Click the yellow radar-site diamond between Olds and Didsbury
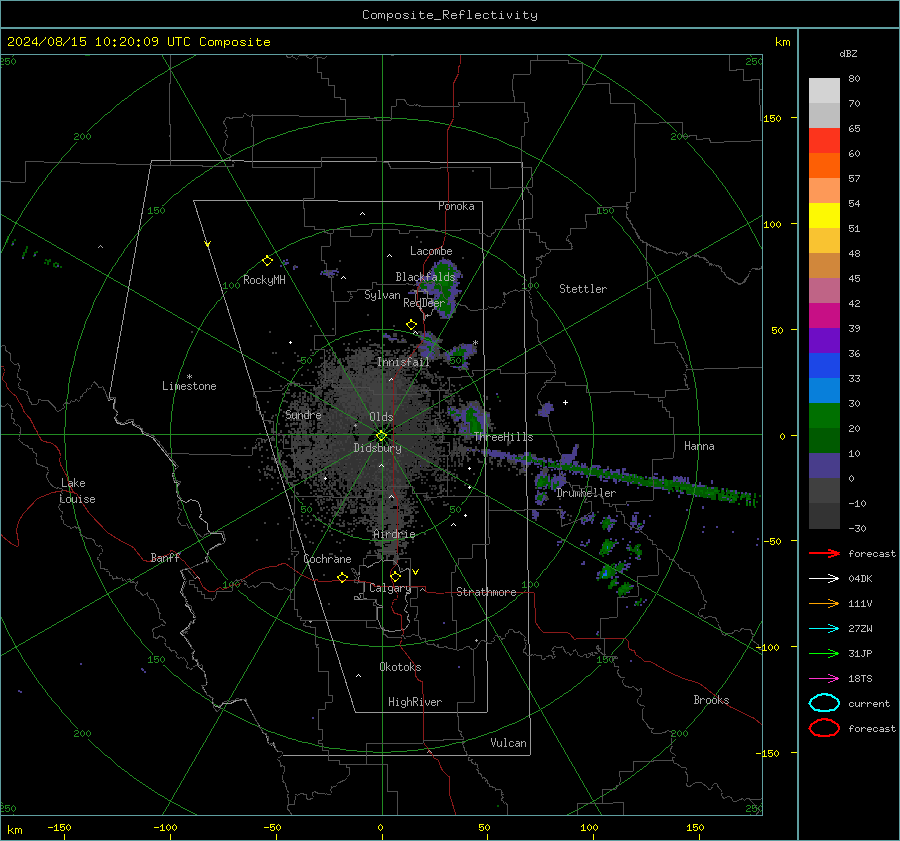The width and height of the screenshot is (900, 841). pyautogui.click(x=381, y=436)
